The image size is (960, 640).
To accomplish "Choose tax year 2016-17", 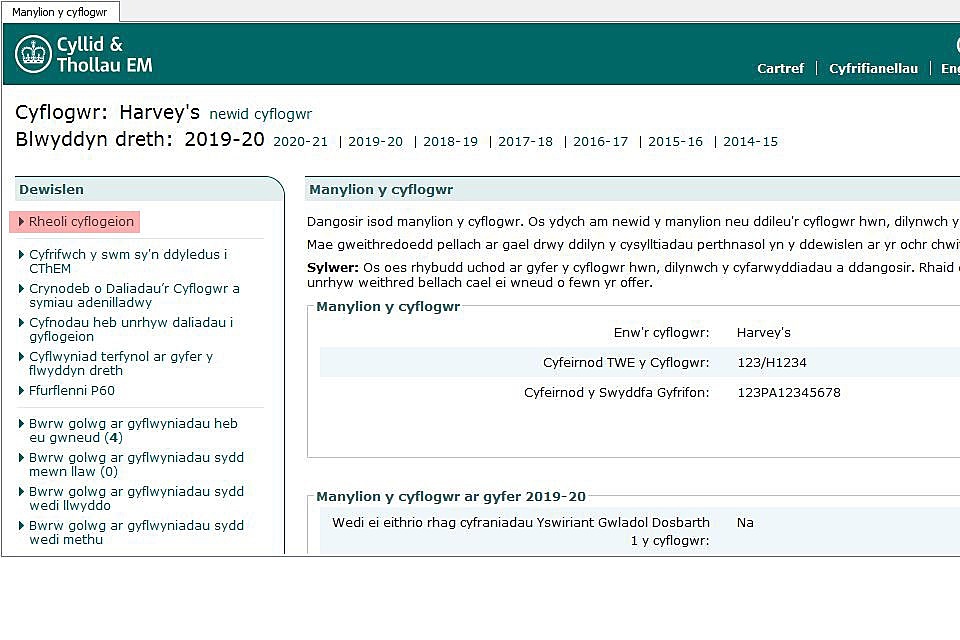I will click(x=600, y=142).
